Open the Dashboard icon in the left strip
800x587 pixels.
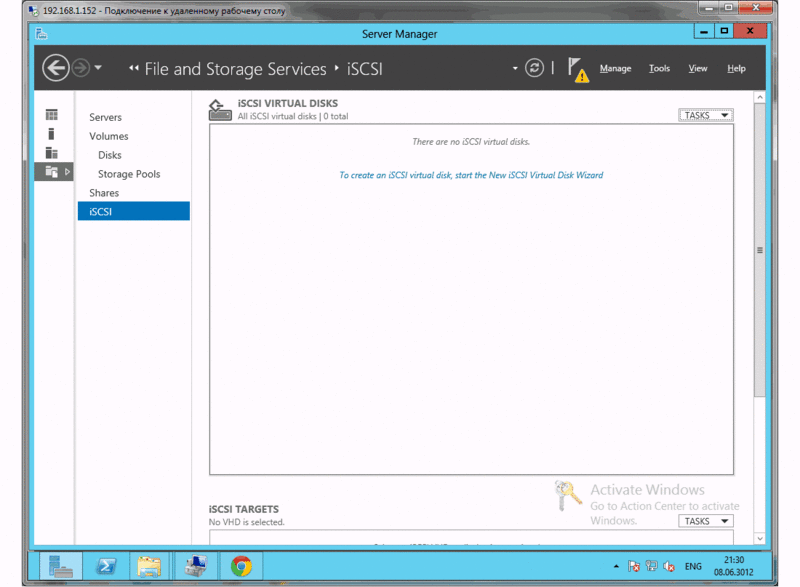coord(52,115)
